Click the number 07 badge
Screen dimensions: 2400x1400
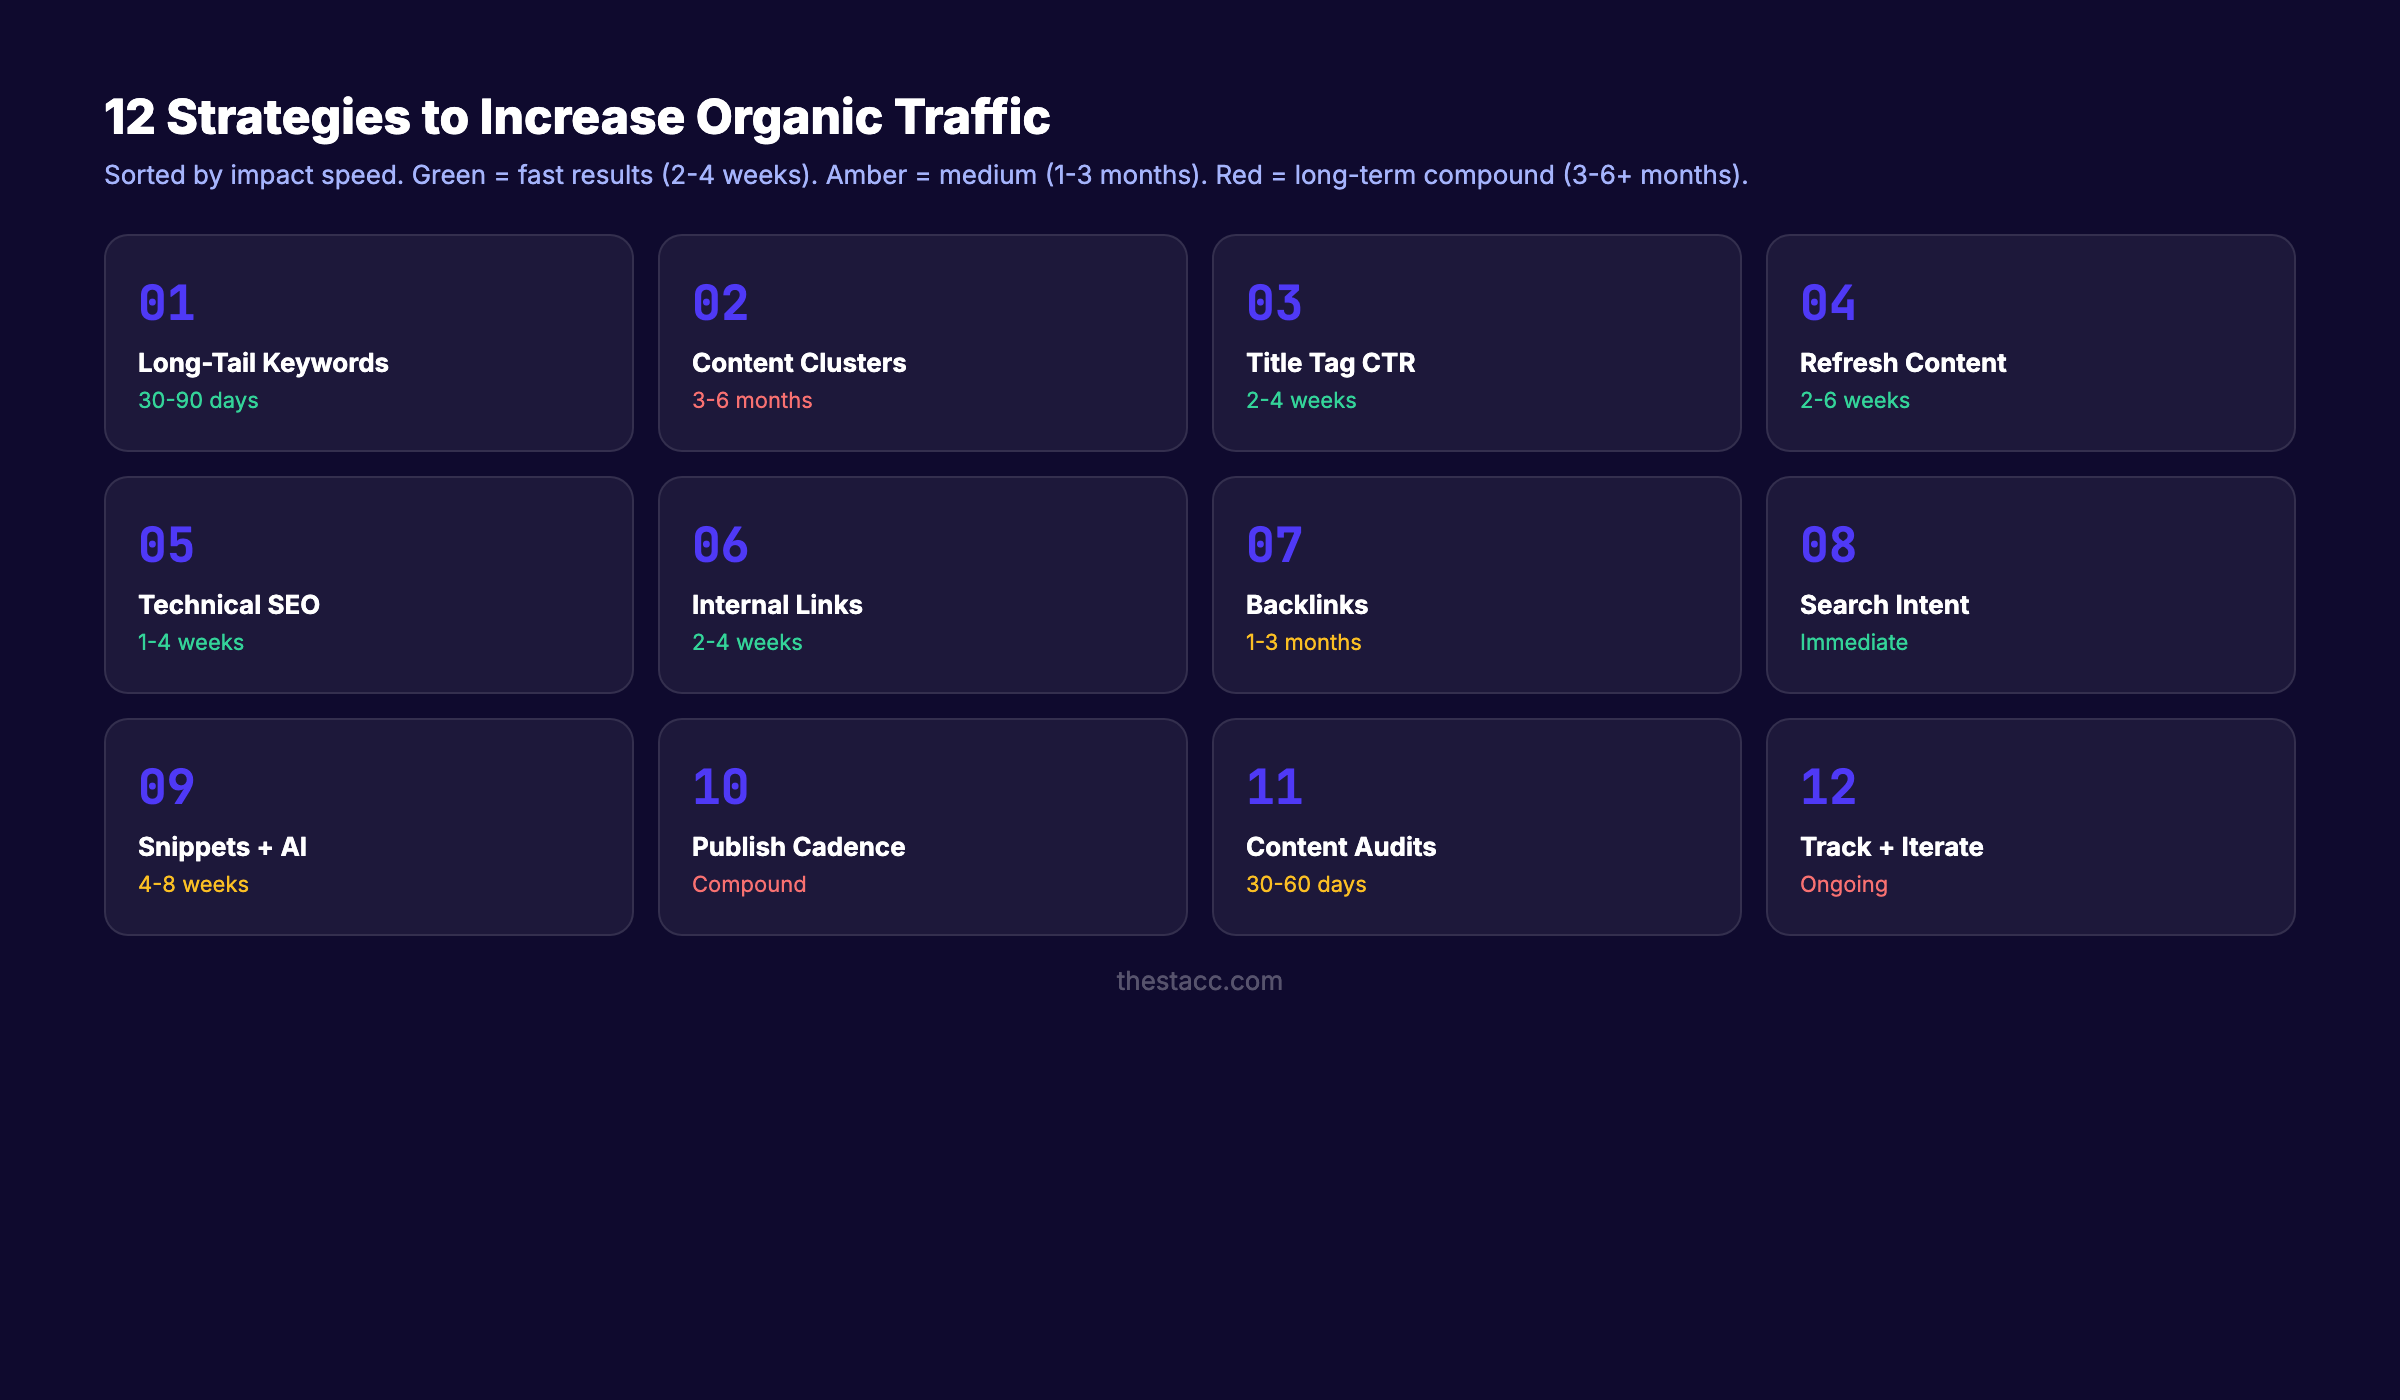click(1273, 544)
